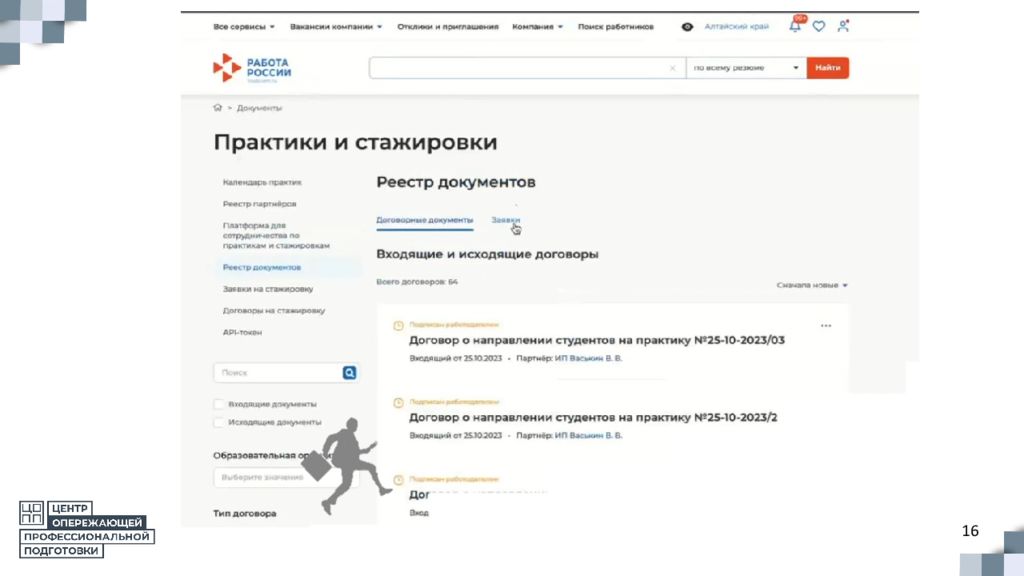This screenshot has height=576, width=1024.
Task: Click the sidebar search magnifier button
Action: point(349,372)
